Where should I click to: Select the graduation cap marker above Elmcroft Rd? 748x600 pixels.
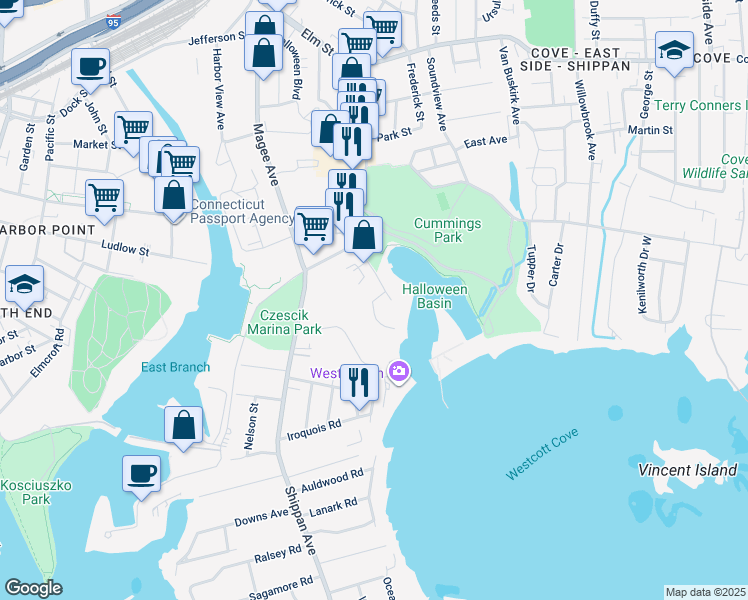[24, 285]
